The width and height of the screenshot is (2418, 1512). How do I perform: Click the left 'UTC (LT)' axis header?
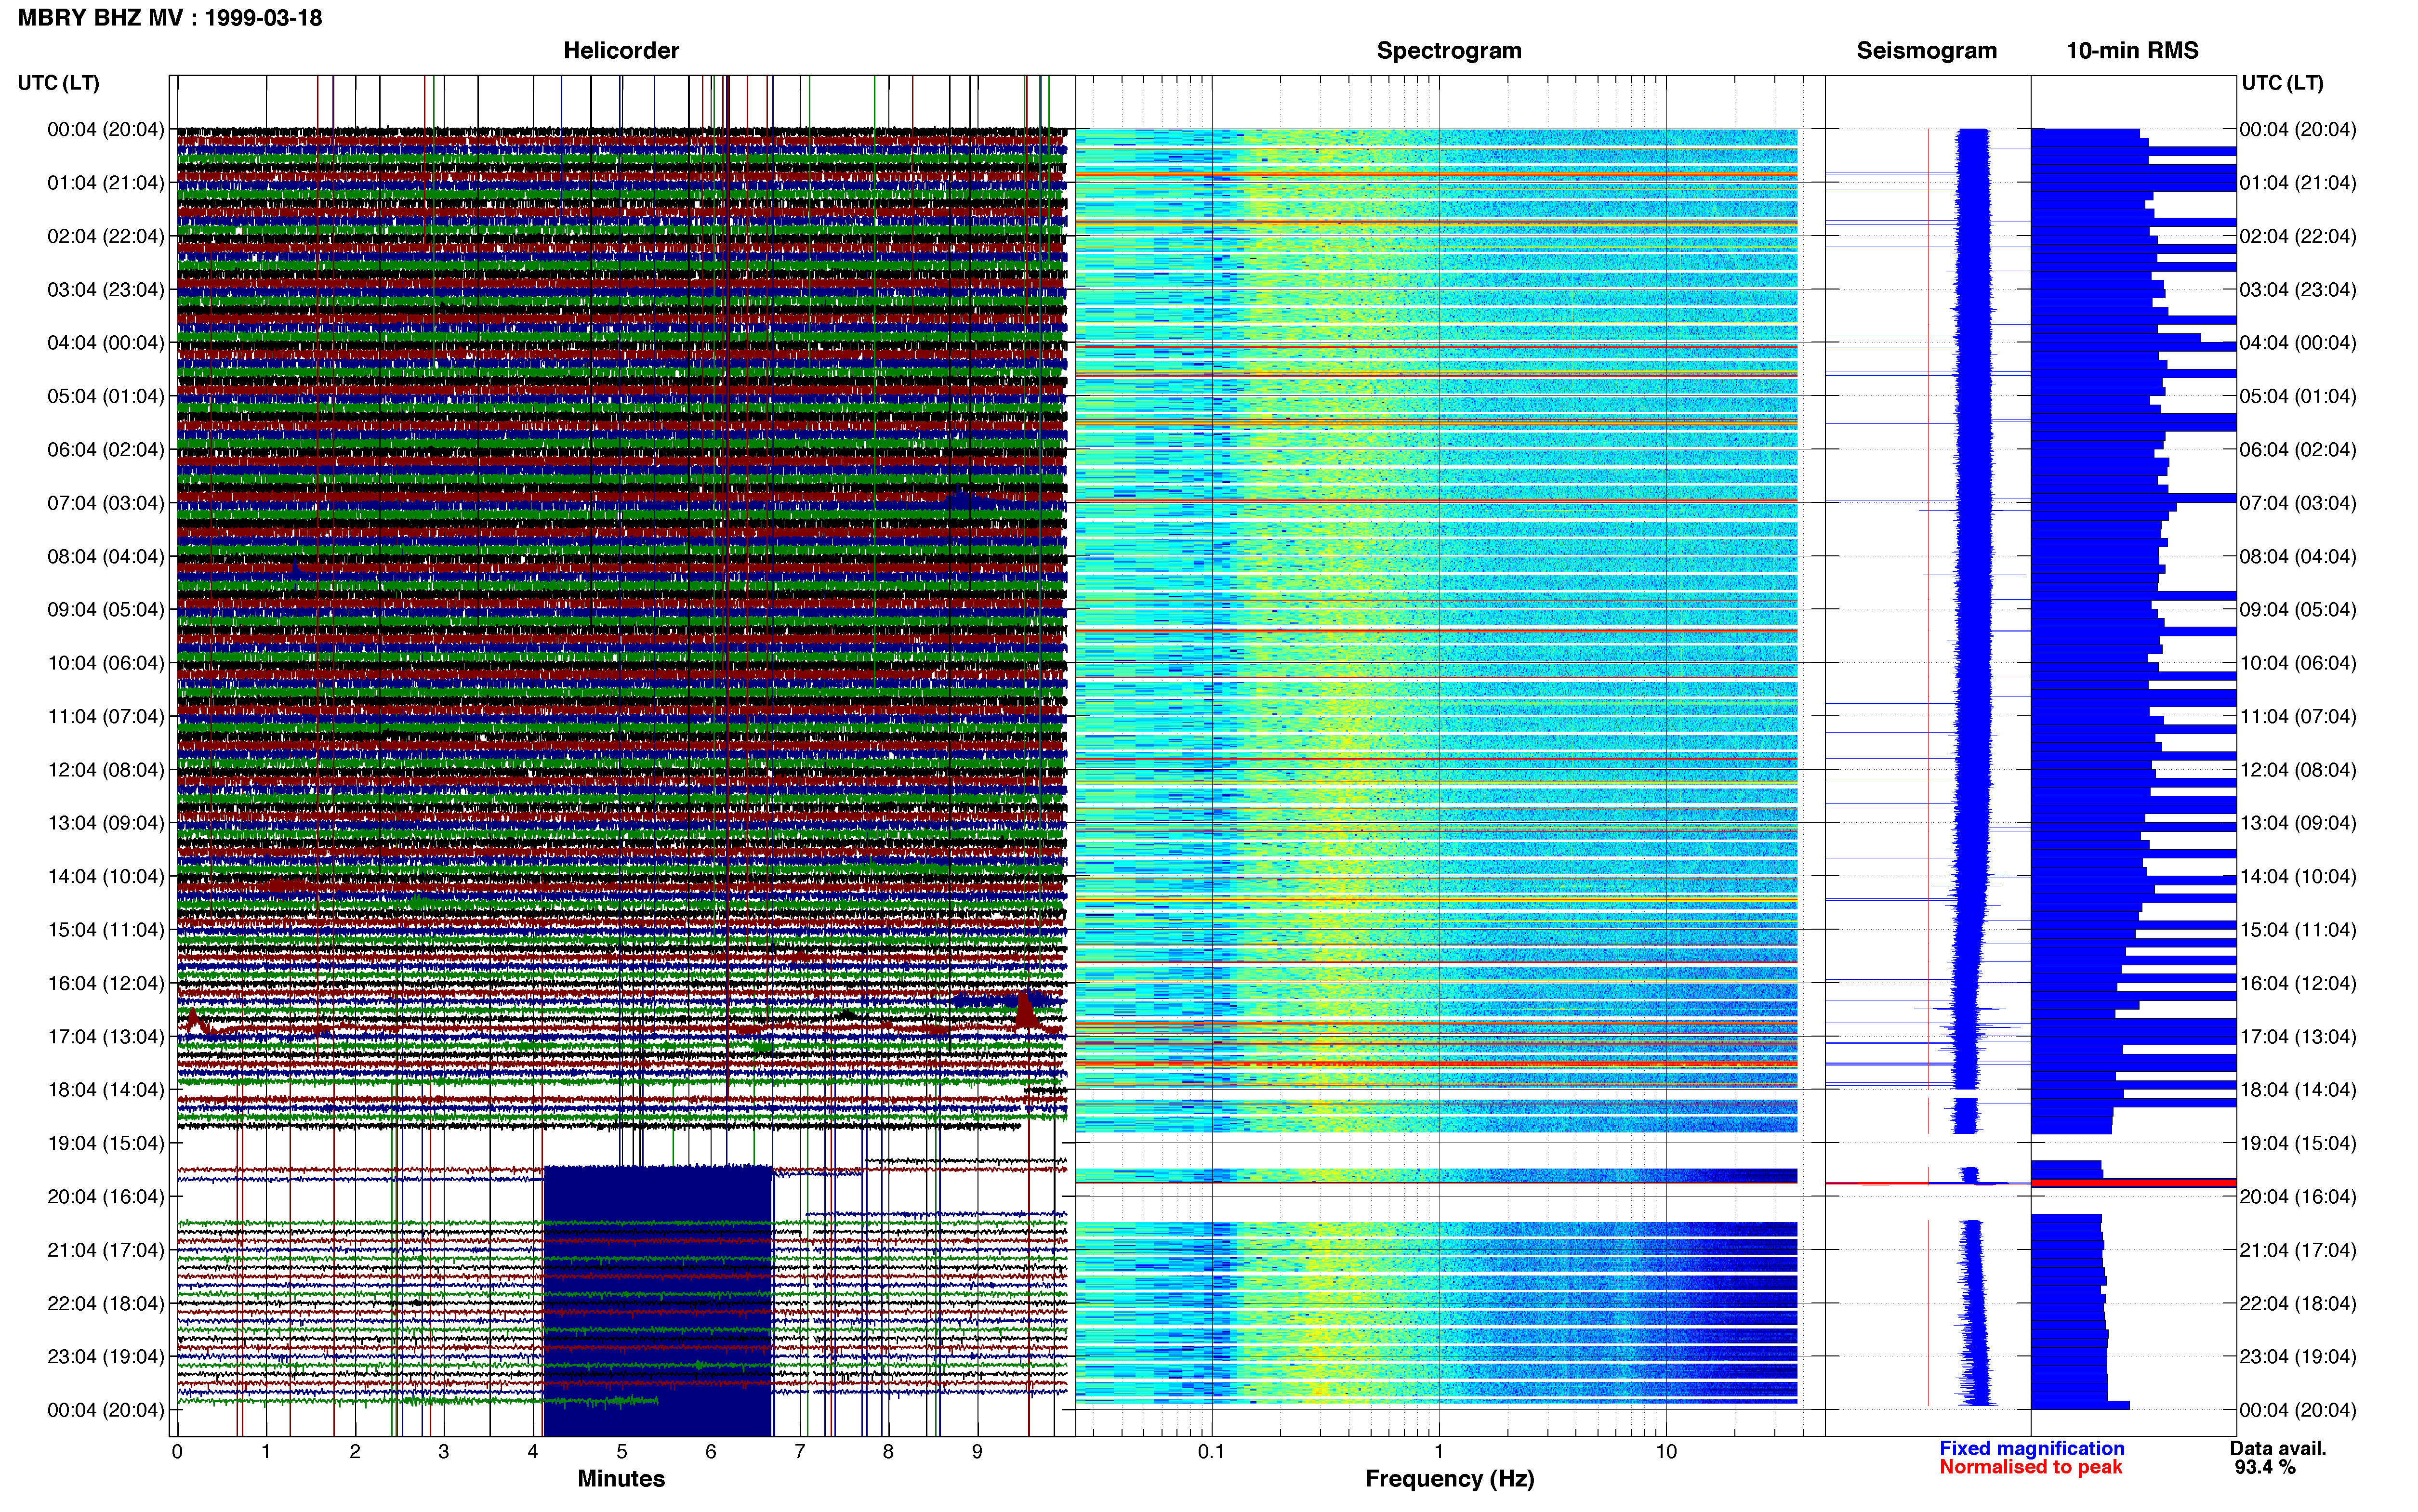click(x=59, y=83)
